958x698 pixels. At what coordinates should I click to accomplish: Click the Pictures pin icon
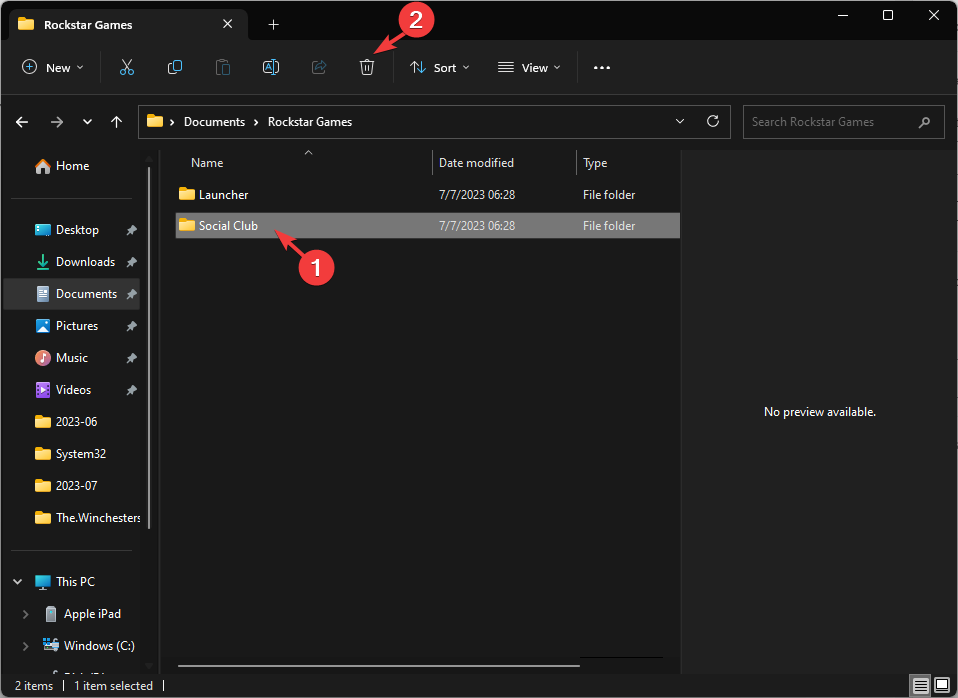coord(131,326)
